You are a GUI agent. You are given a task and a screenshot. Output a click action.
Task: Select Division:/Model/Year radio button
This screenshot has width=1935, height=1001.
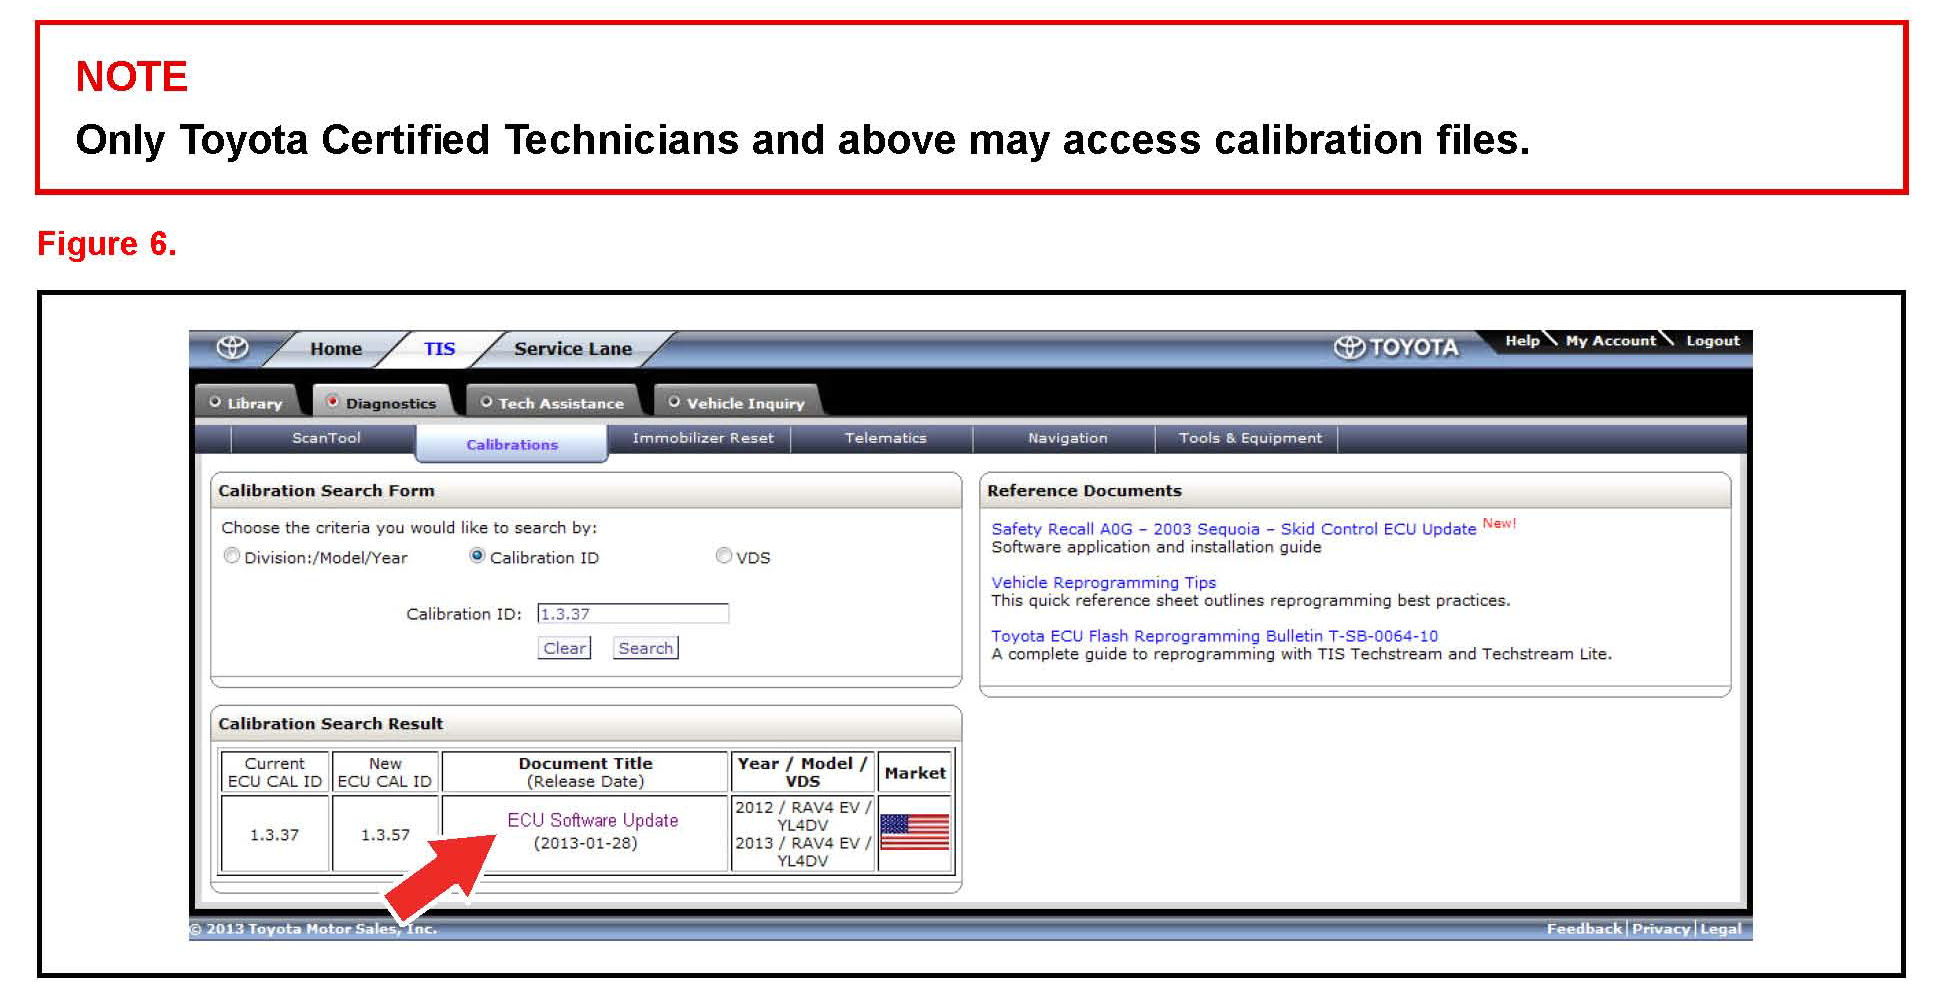(x=232, y=556)
